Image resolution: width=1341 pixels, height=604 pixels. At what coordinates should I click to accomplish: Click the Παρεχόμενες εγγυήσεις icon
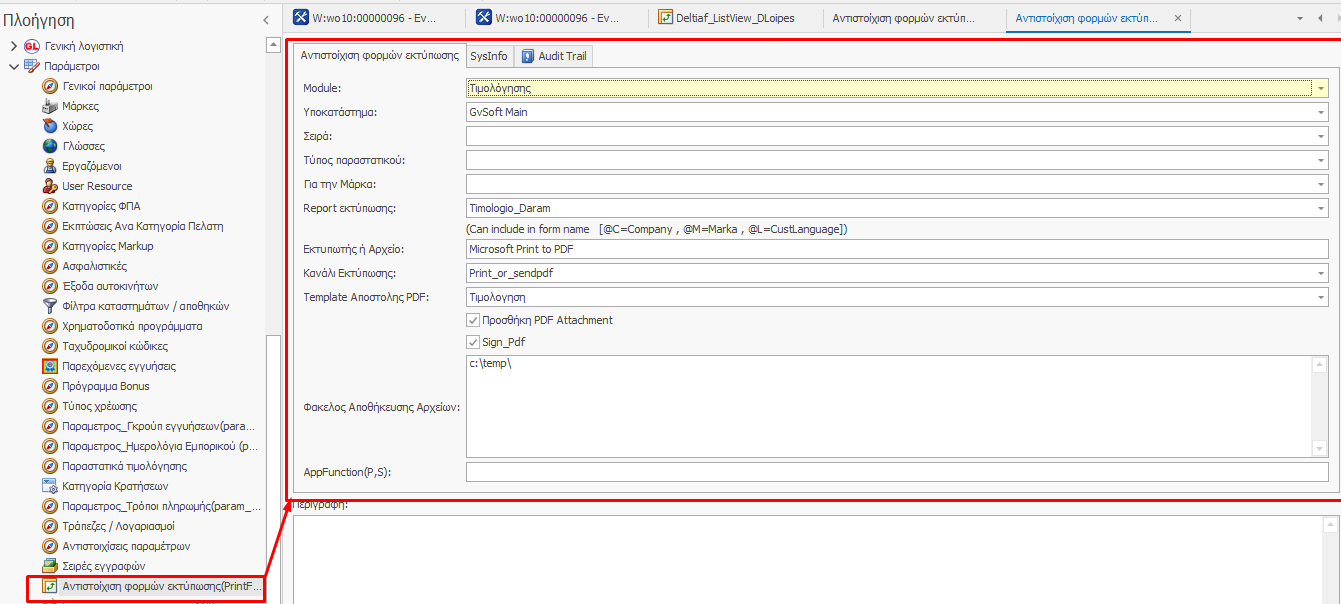pyautogui.click(x=50, y=366)
